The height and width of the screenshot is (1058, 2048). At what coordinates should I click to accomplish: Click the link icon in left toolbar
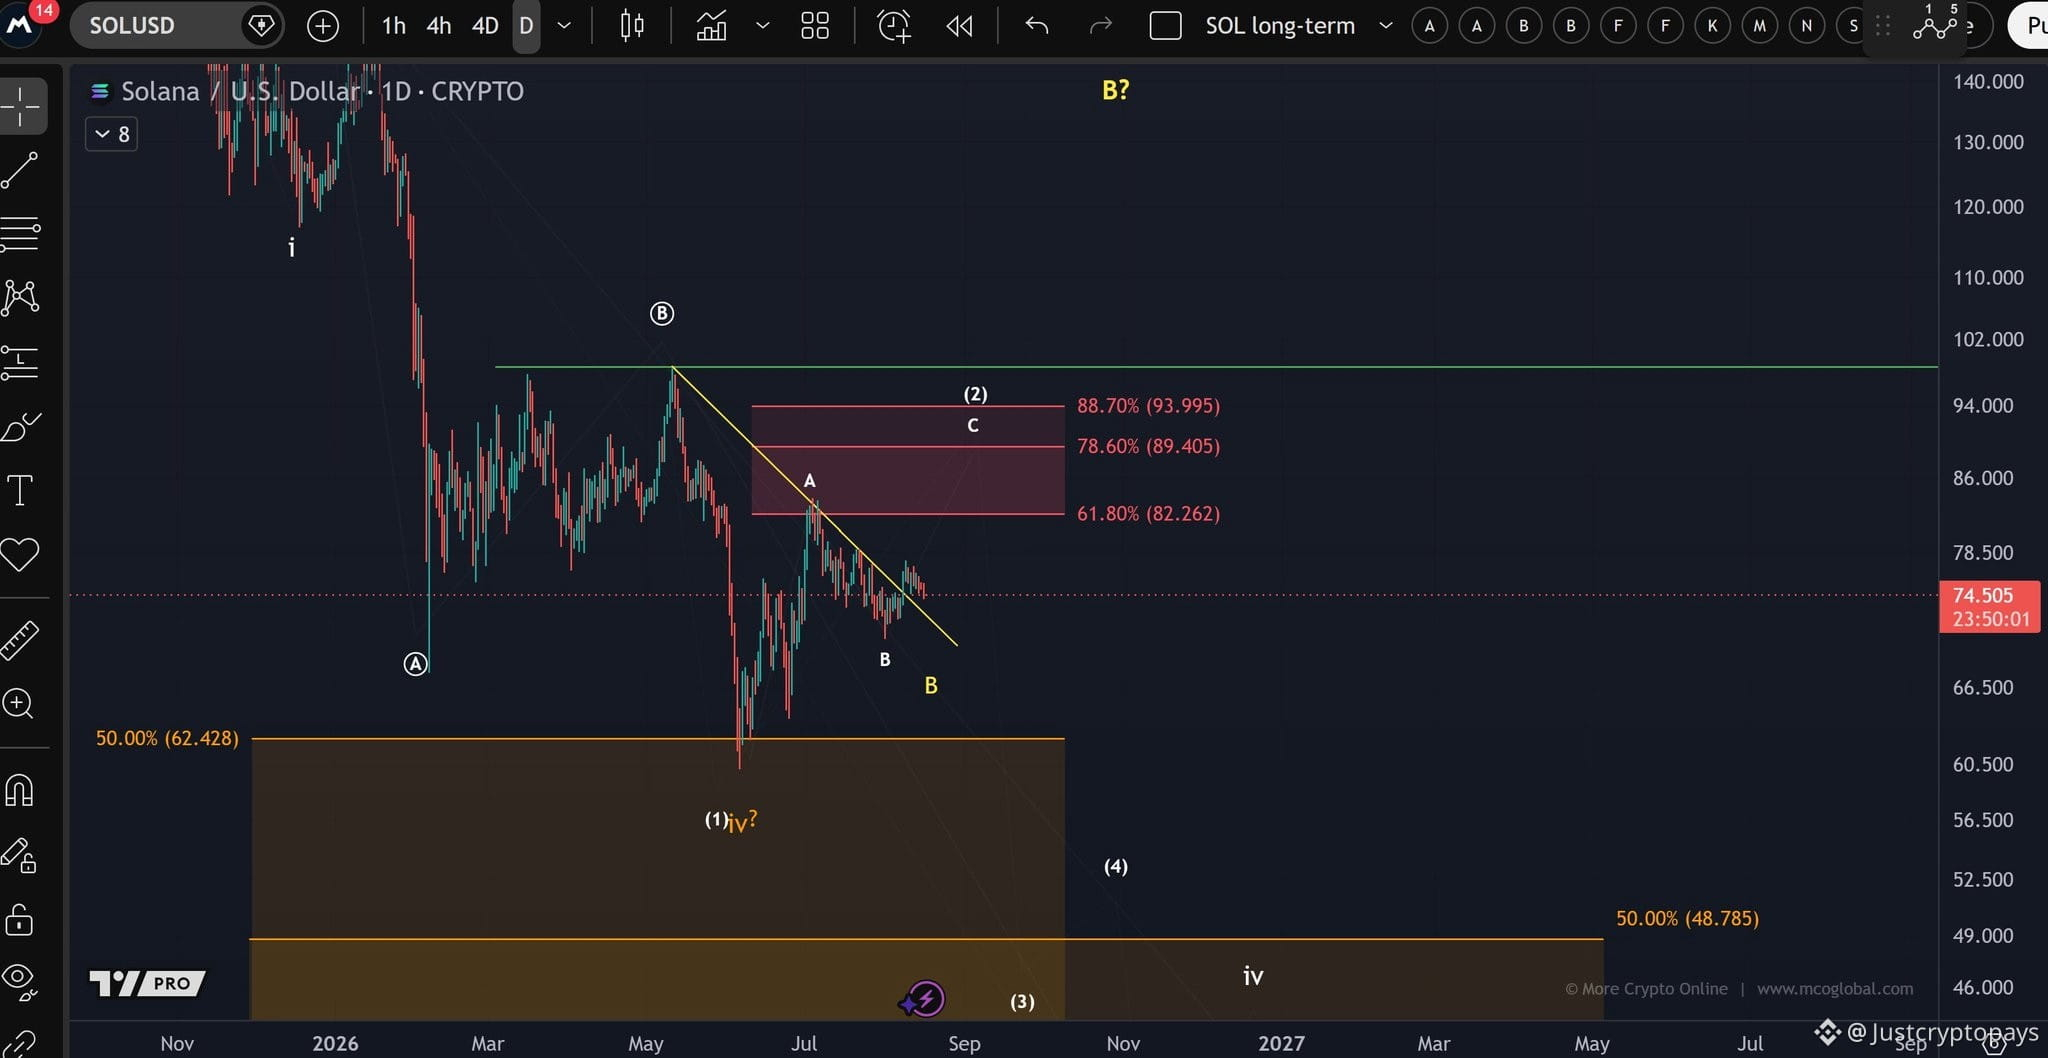(20, 1044)
